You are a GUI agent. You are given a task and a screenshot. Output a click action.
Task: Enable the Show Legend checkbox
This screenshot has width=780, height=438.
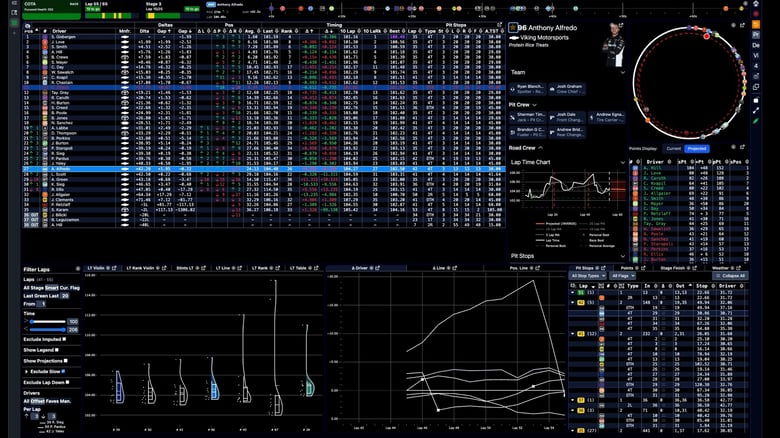(x=57, y=350)
